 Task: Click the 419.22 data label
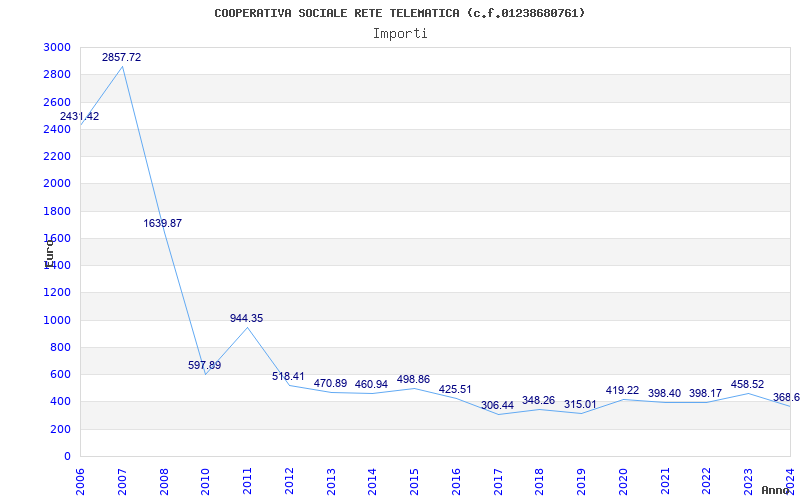point(622,390)
